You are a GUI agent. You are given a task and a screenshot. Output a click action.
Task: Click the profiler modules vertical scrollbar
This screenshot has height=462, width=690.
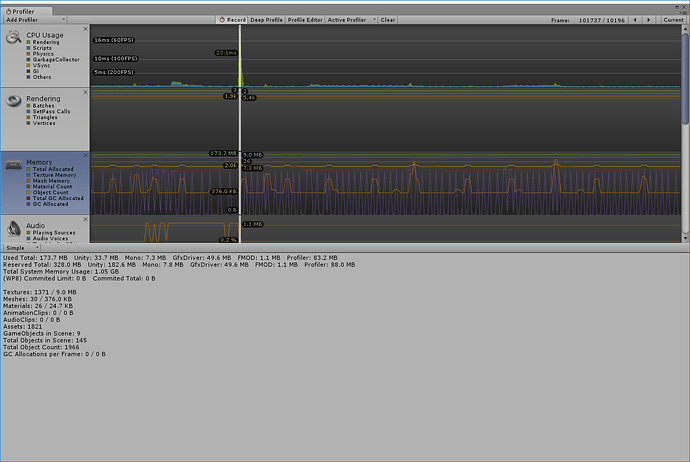pos(685,79)
